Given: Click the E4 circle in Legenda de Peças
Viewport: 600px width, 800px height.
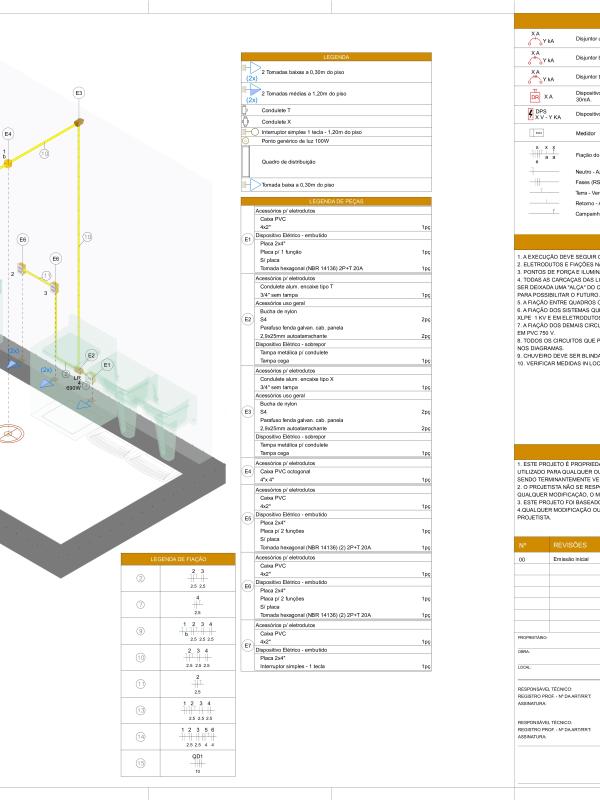Looking at the screenshot, I should tap(247, 471).
